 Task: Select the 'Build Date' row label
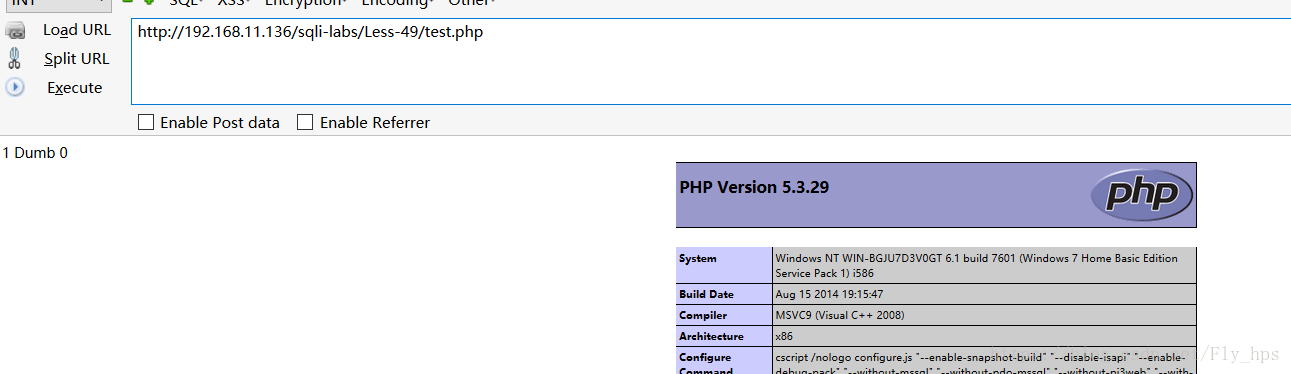707,295
